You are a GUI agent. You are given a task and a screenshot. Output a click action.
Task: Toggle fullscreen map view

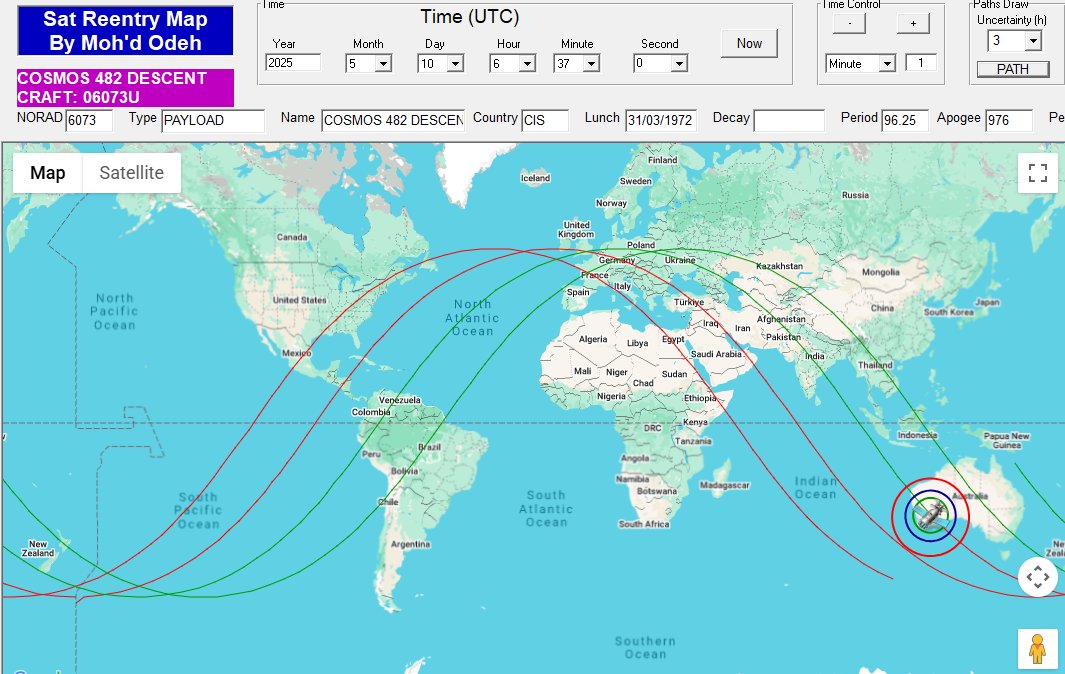(1037, 172)
